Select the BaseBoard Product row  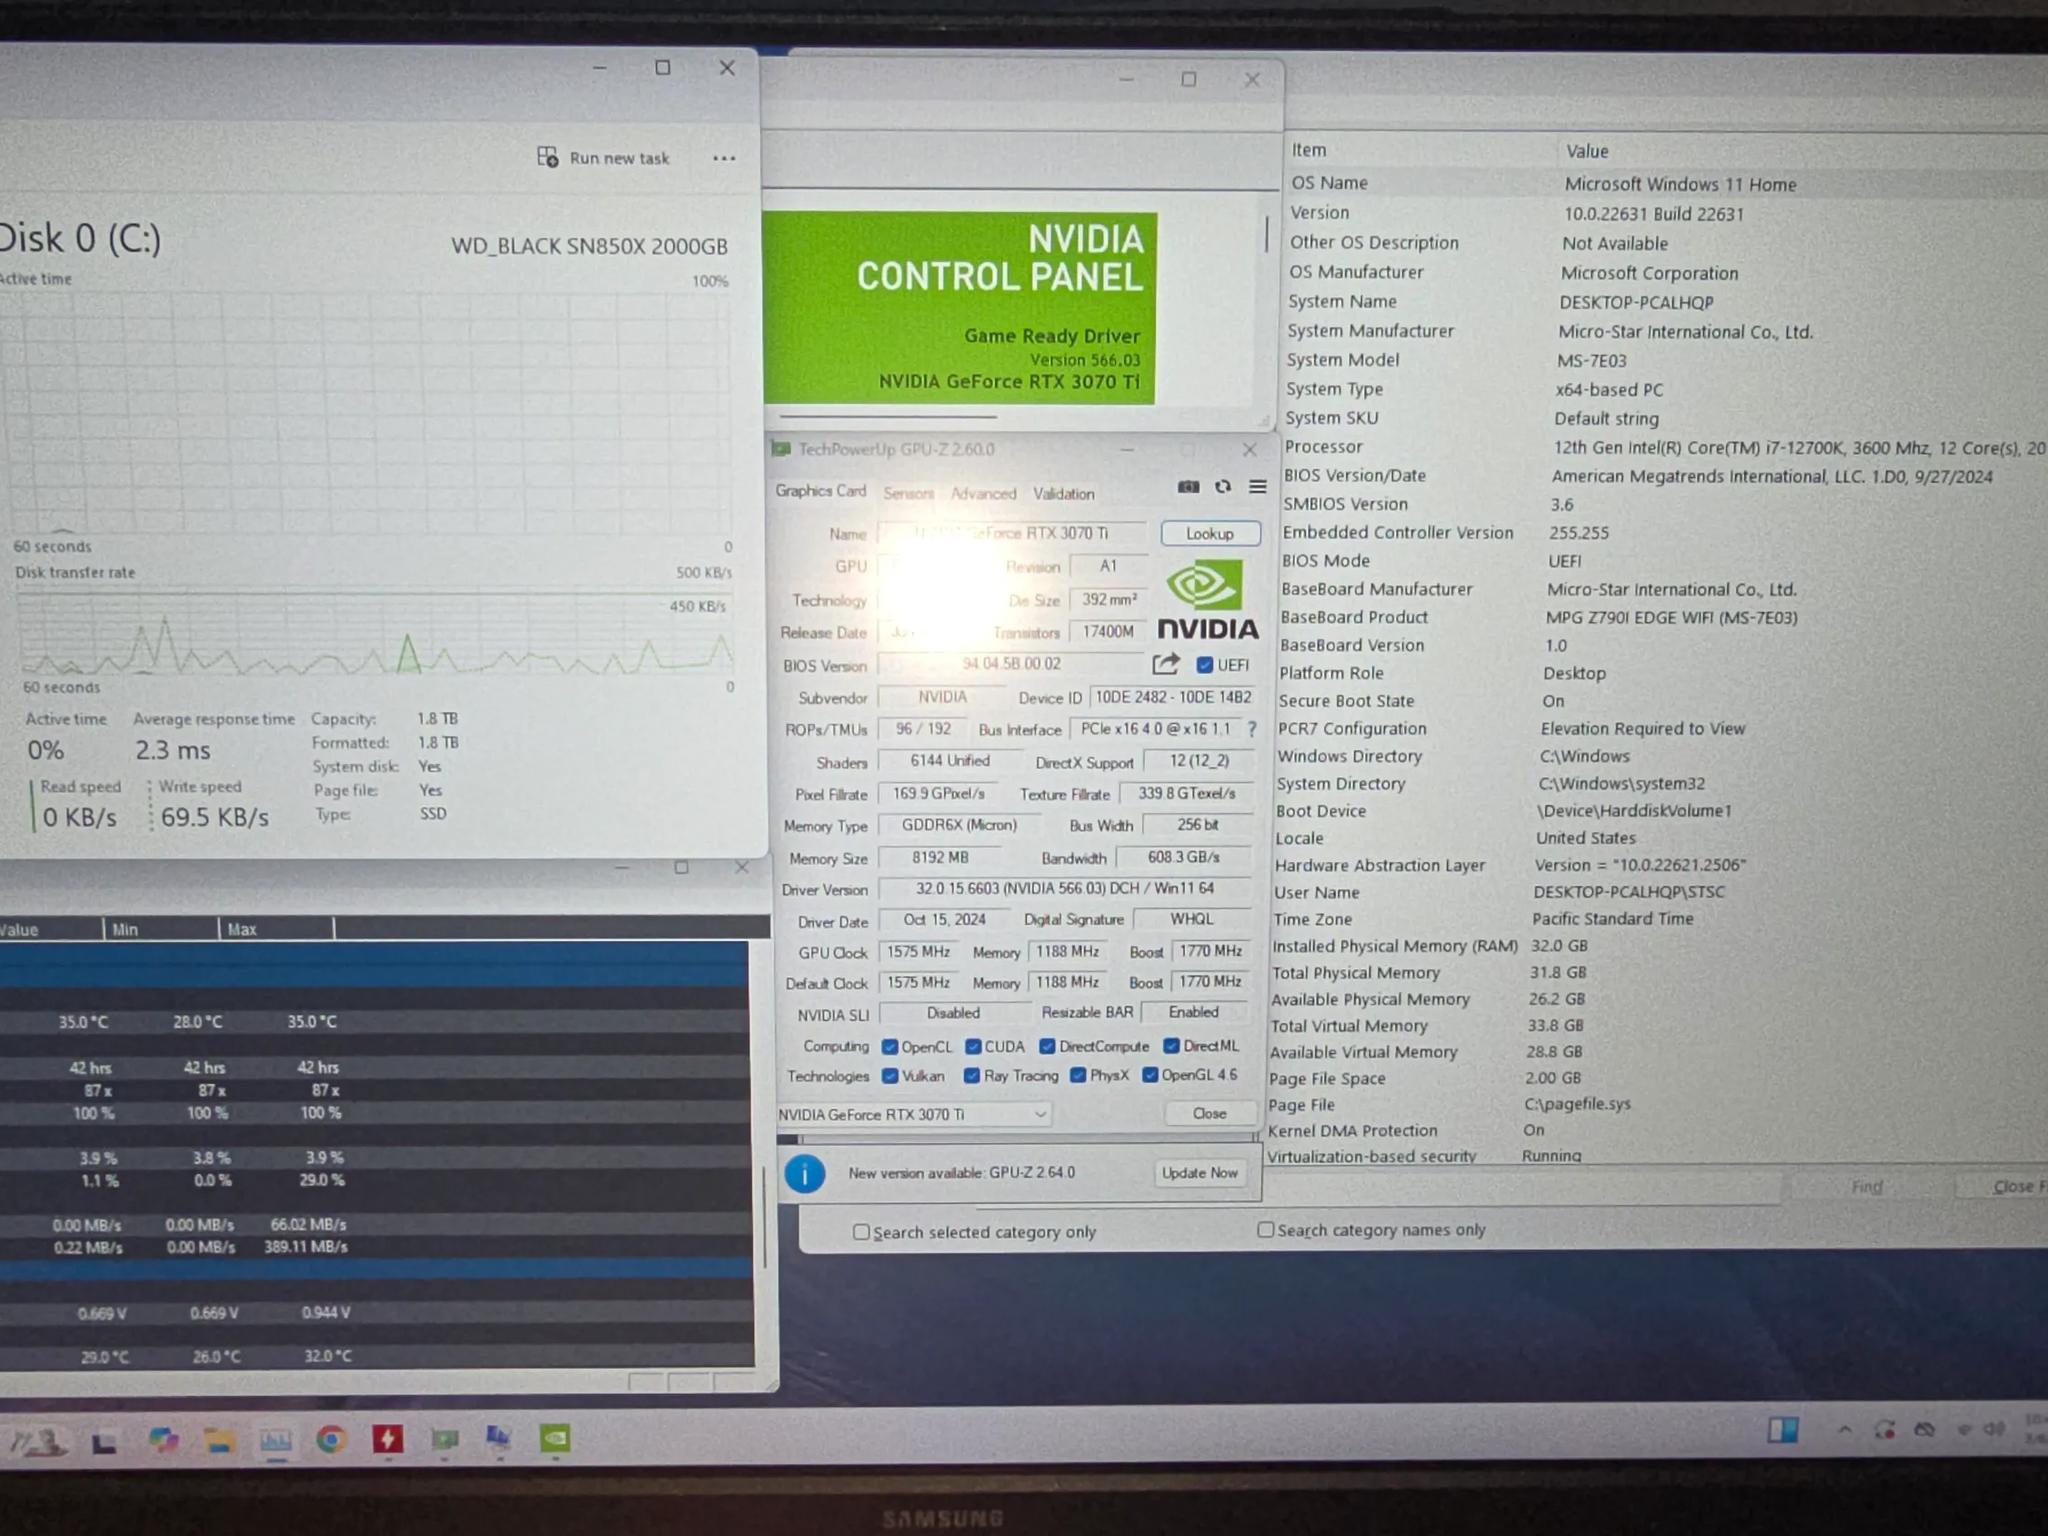coord(1662,618)
